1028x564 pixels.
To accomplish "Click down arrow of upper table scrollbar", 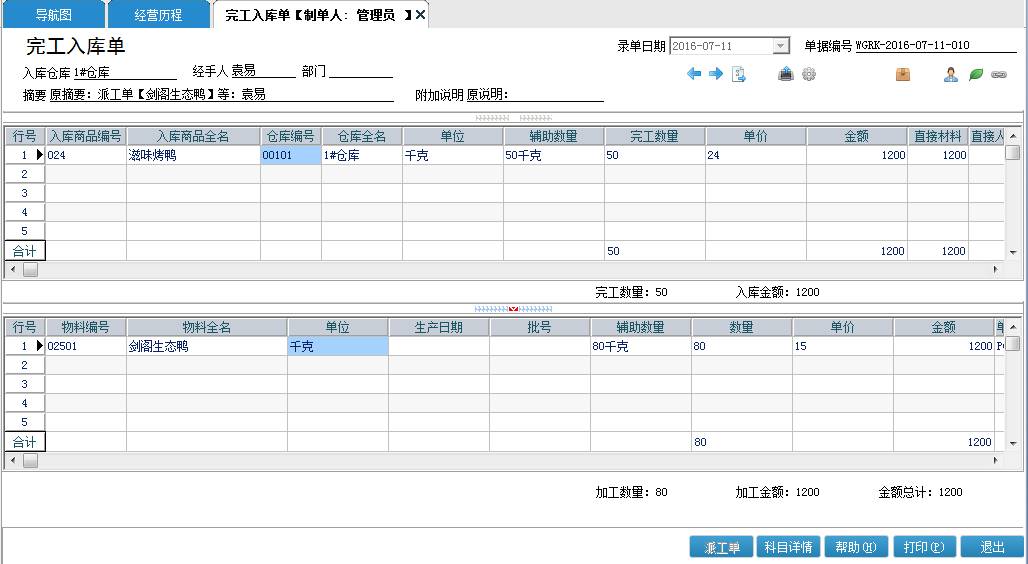I will point(1013,252).
